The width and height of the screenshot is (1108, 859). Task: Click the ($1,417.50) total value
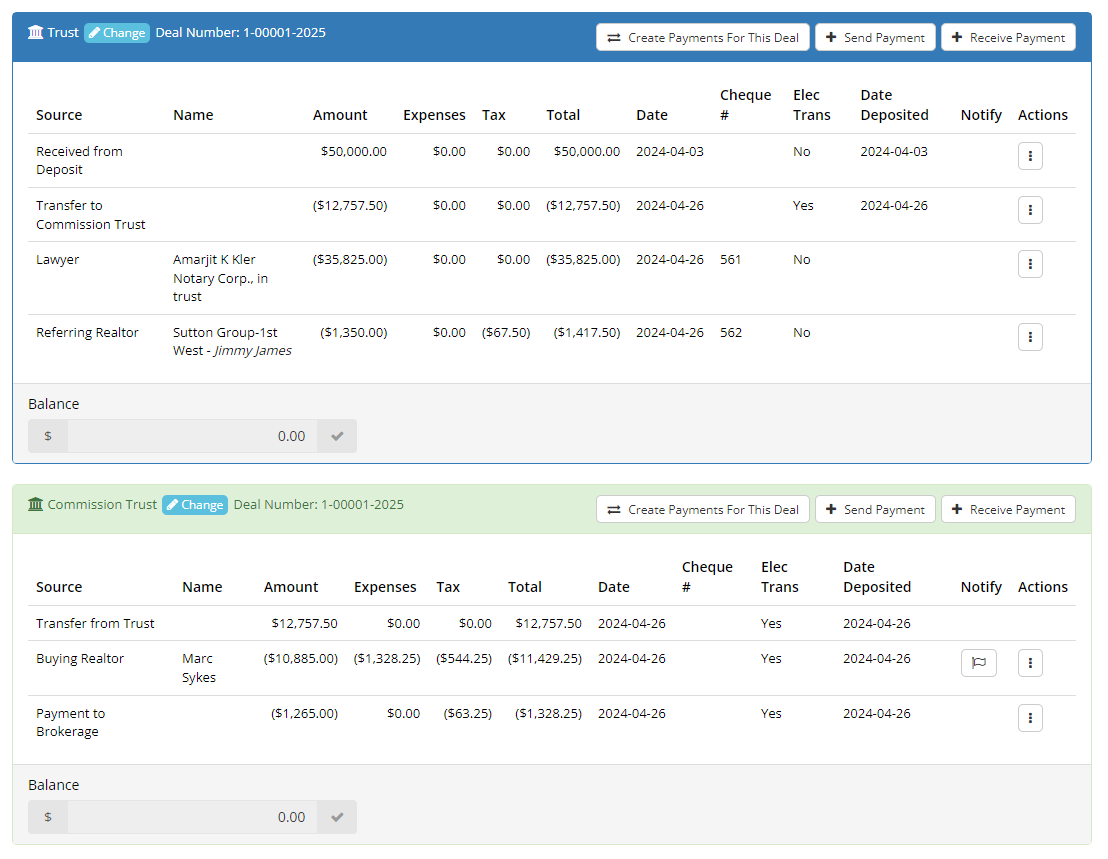(x=587, y=332)
